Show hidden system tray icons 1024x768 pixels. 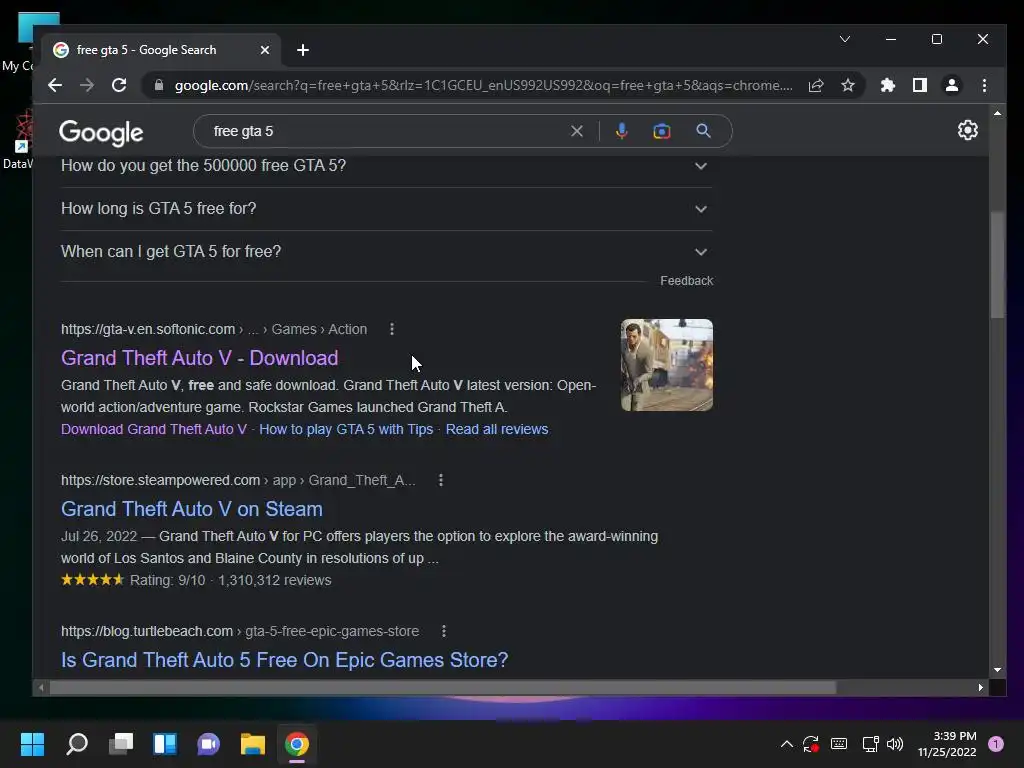[787, 744]
